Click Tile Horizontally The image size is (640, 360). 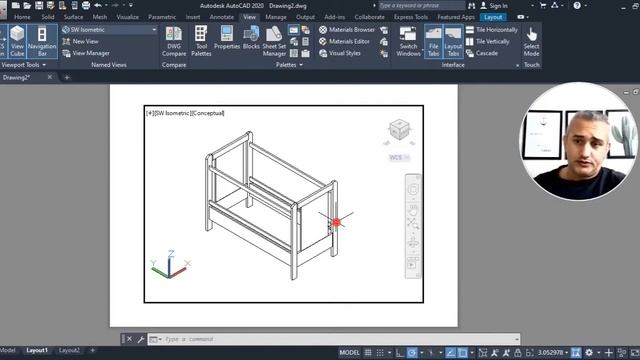(492, 30)
